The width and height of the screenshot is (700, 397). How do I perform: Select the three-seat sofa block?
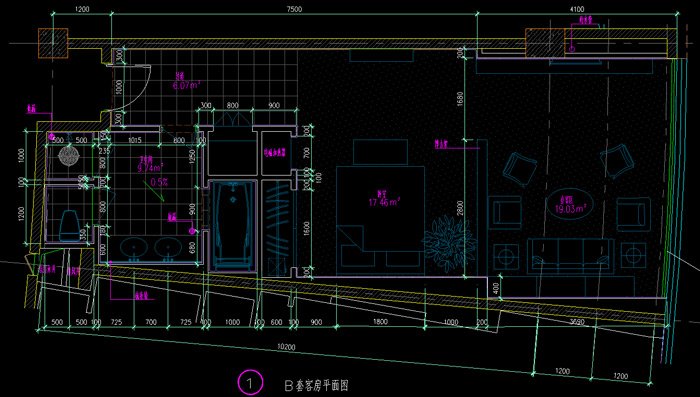click(x=571, y=256)
